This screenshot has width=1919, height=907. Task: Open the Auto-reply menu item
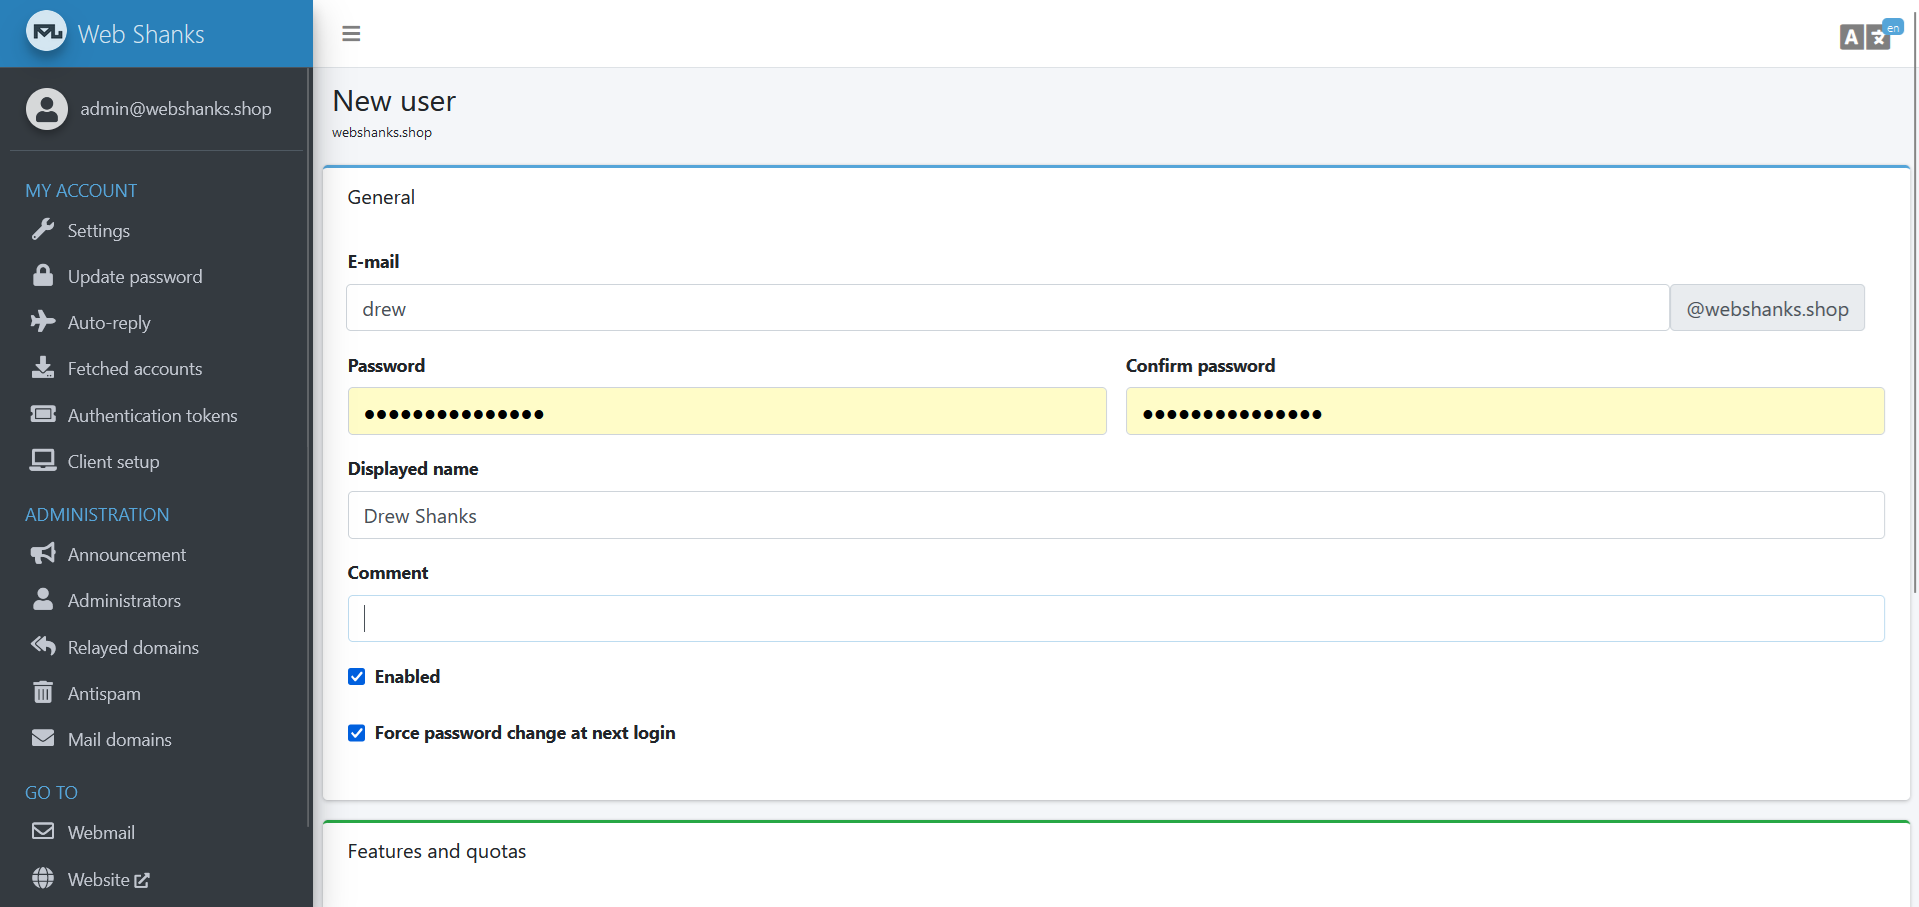click(x=109, y=323)
